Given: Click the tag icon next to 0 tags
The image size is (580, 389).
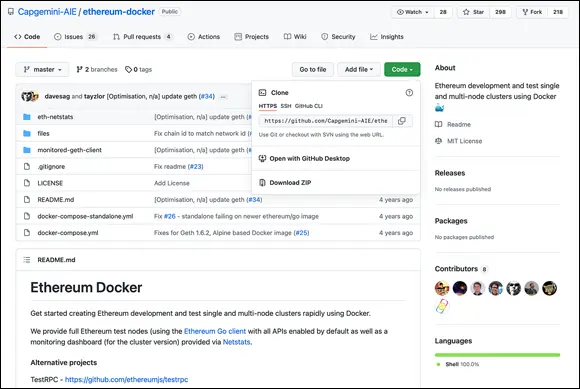Looking at the screenshot, I should [128, 70].
